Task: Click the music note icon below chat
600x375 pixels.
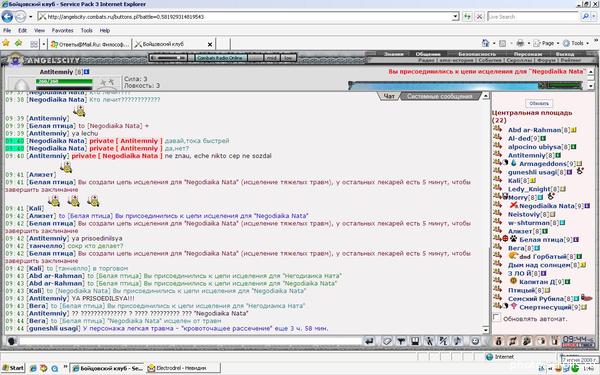Action: 458,341
